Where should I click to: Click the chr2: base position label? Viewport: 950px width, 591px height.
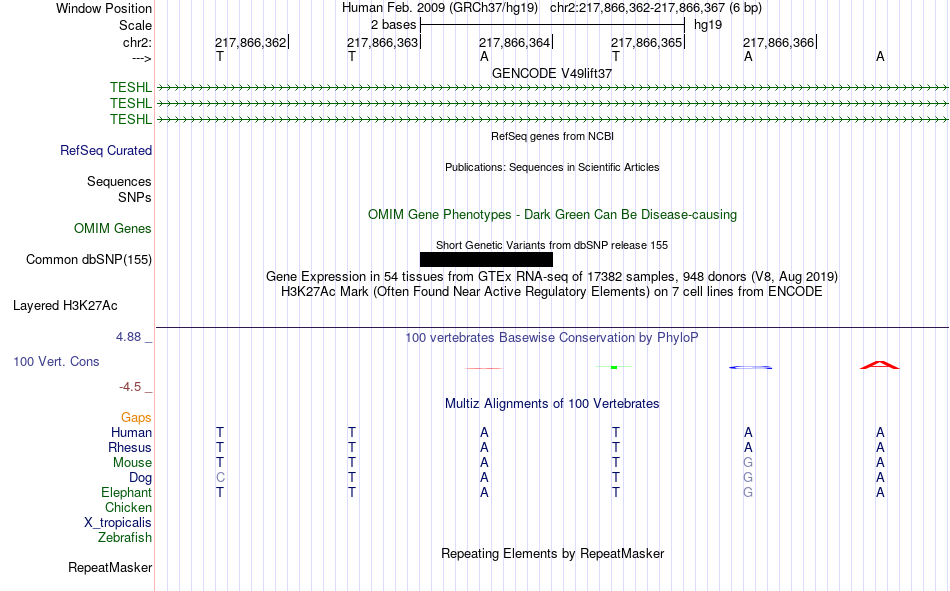[x=137, y=42]
